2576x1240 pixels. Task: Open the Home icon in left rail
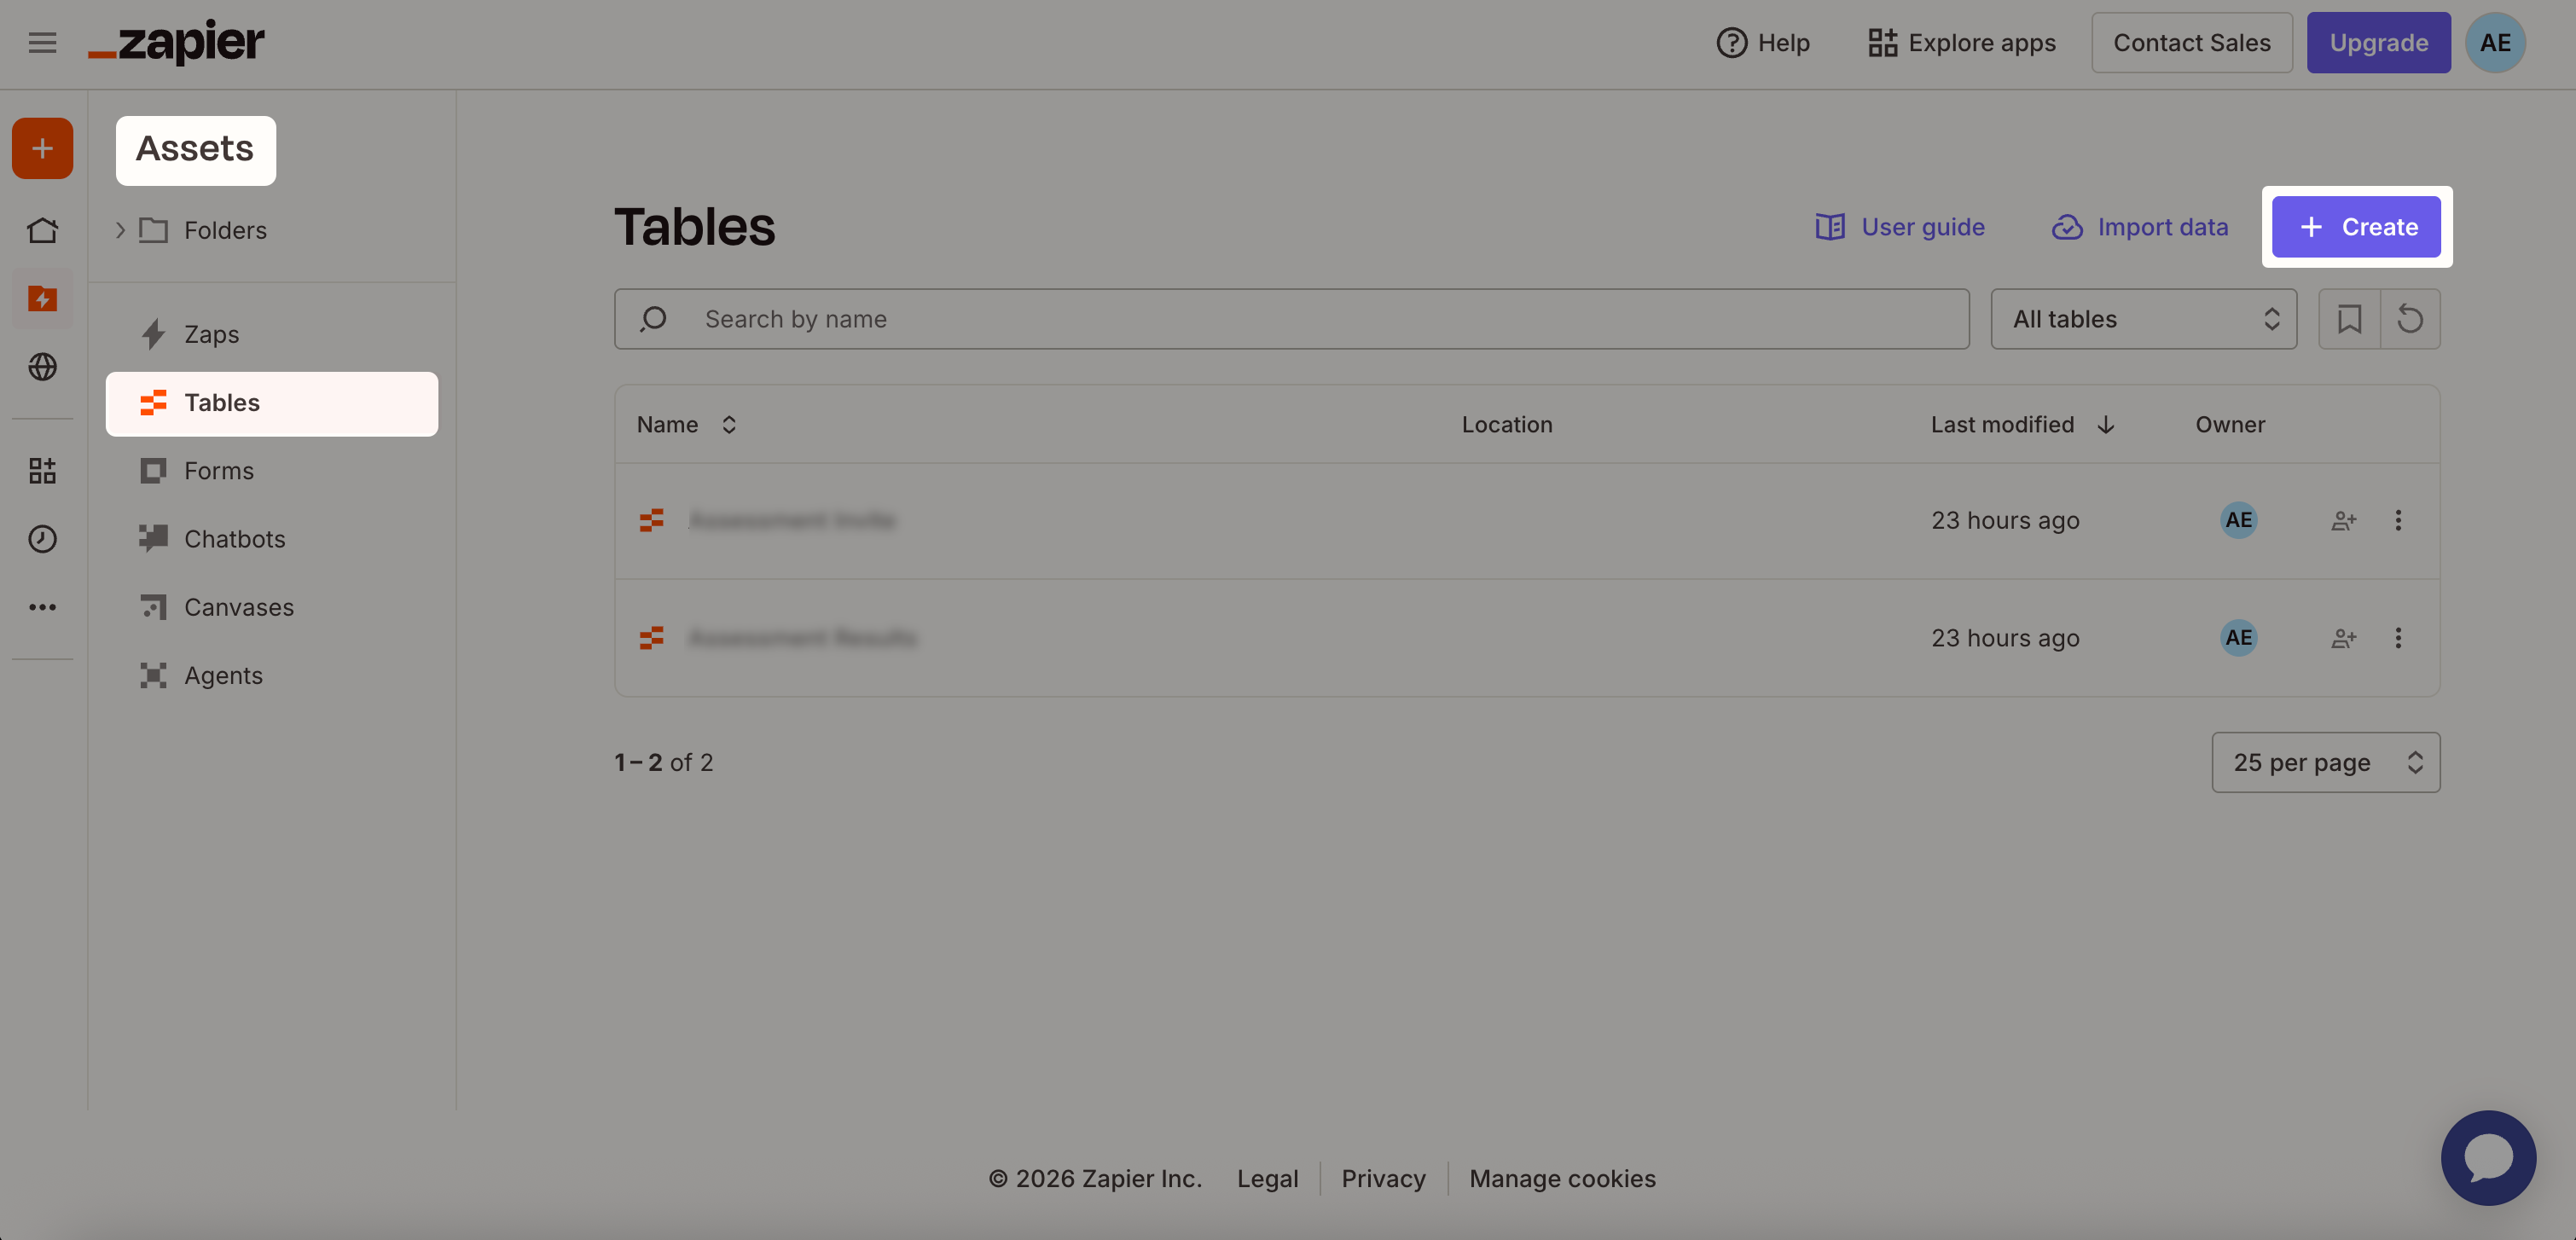click(x=42, y=231)
